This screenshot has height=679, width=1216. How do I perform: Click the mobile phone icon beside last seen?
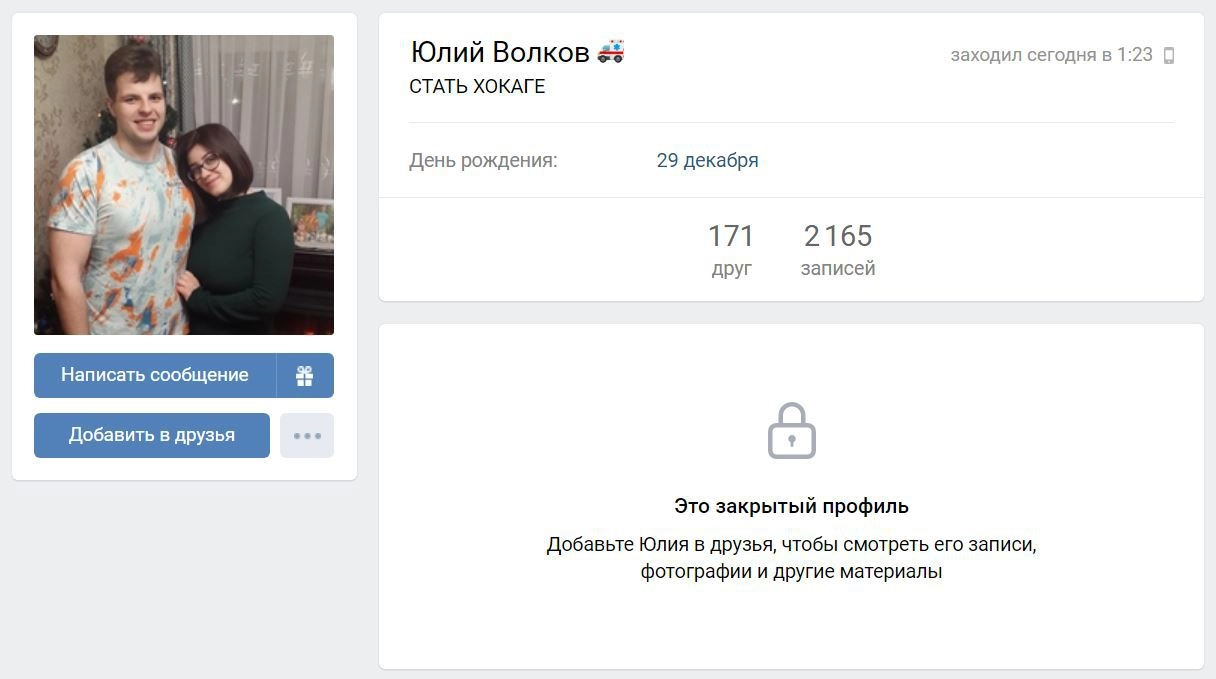(1169, 56)
